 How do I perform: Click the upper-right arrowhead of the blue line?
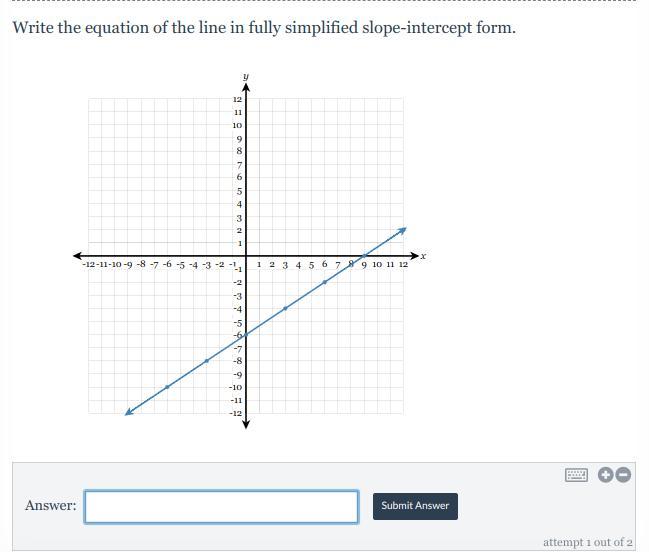click(x=403, y=230)
